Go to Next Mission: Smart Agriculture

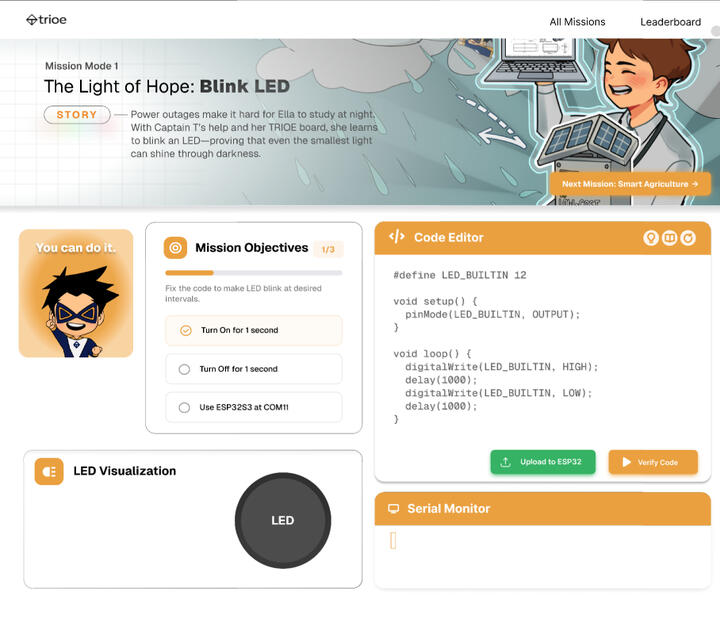(x=630, y=184)
